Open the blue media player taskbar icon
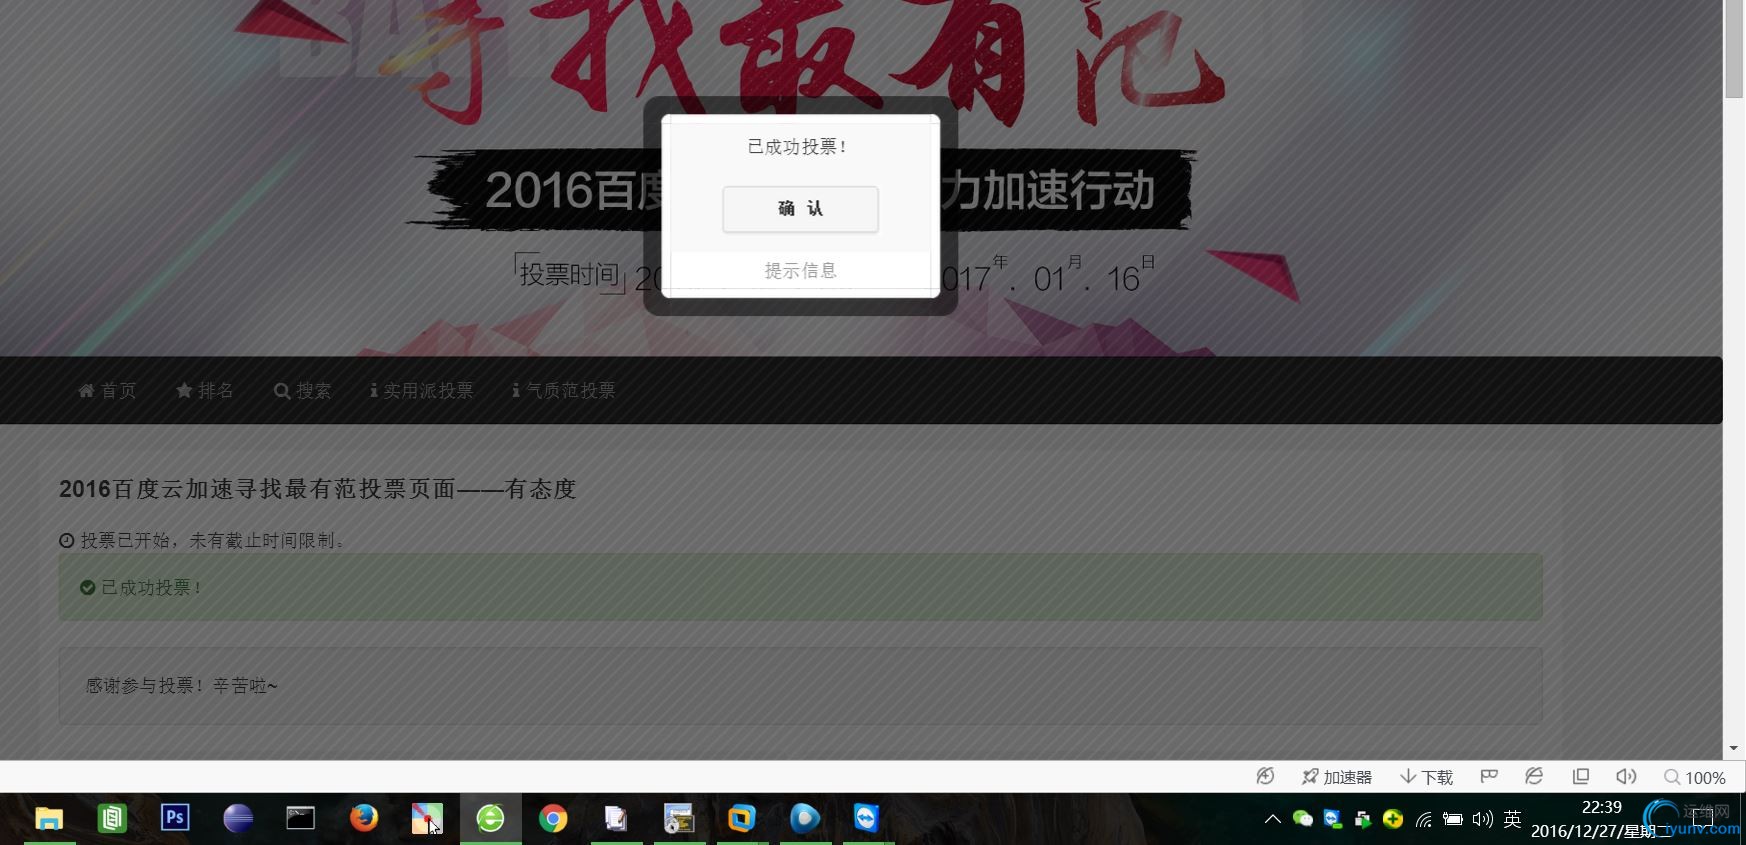The image size is (1746, 845). pos(805,819)
